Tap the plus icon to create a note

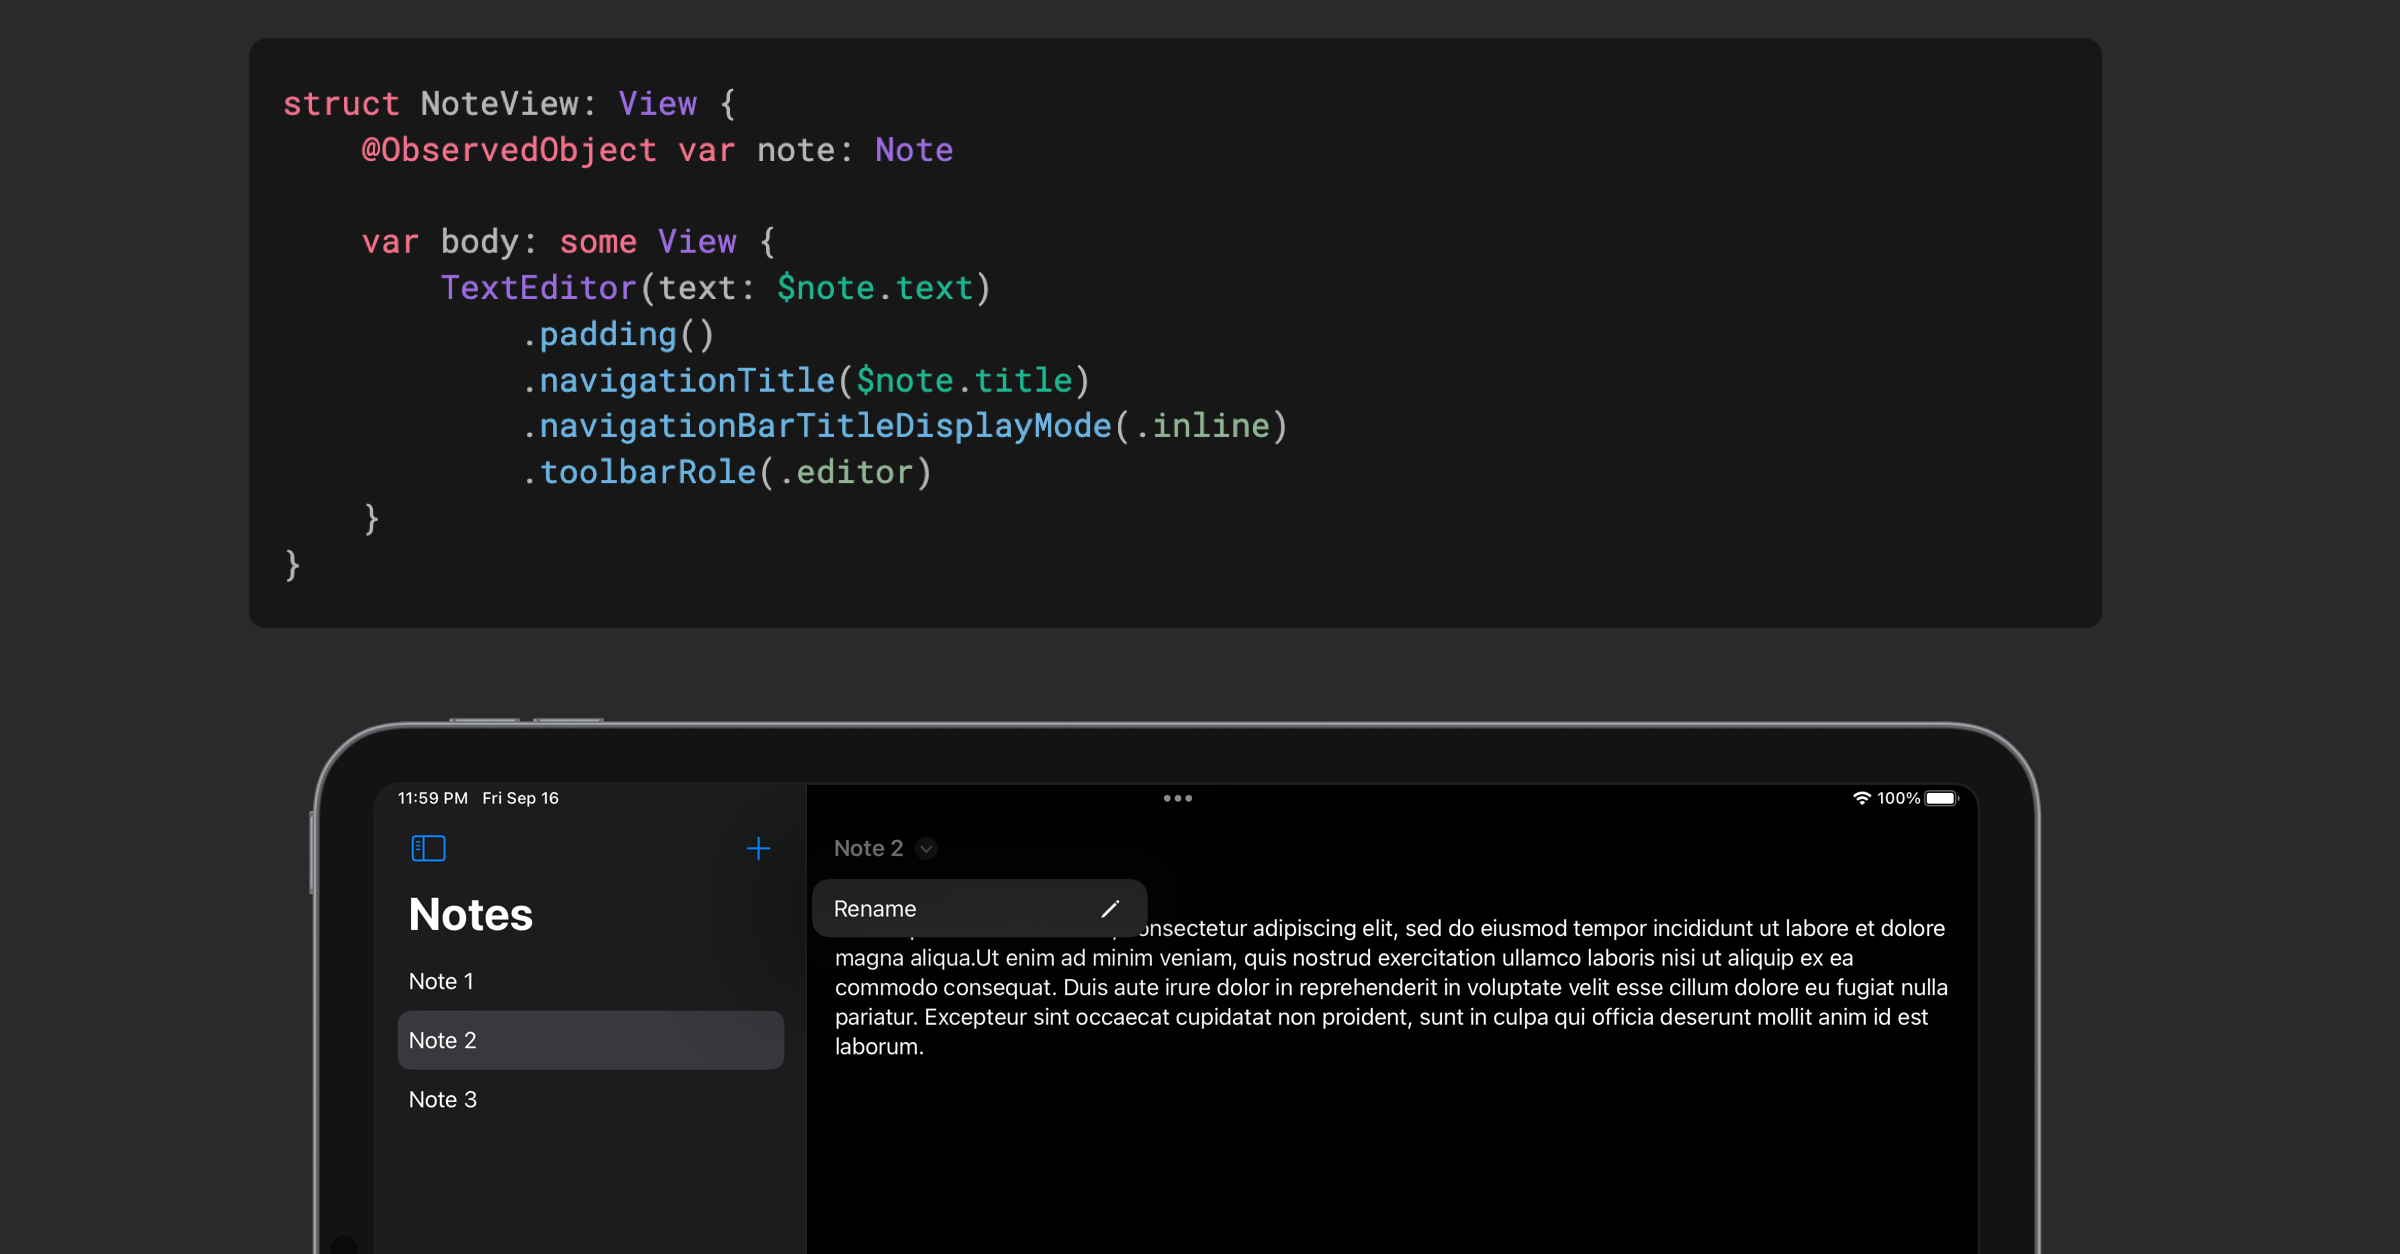759,847
